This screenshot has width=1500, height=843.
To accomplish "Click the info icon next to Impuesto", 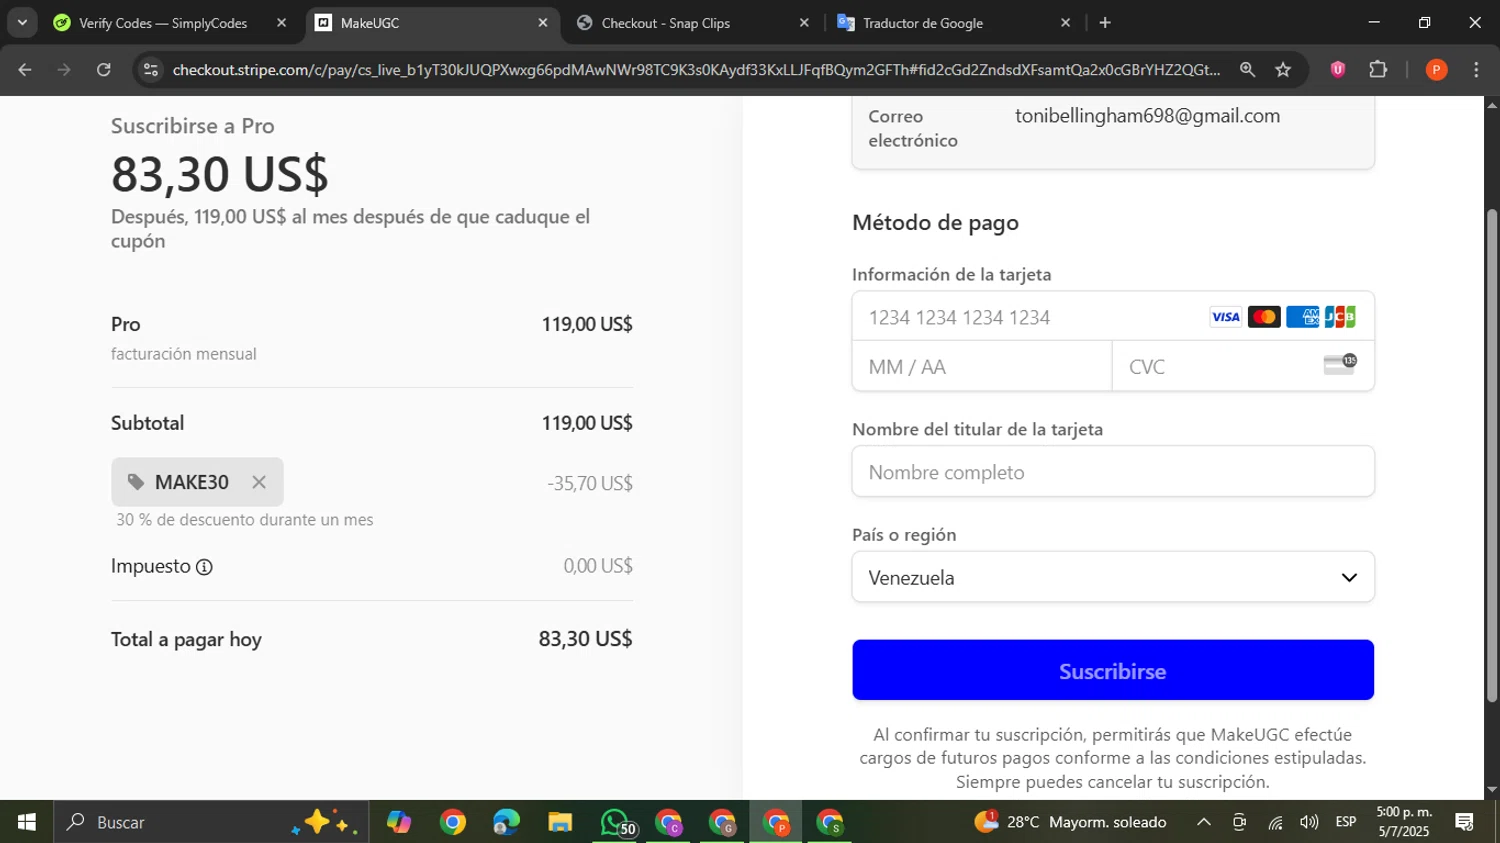I will coord(204,567).
